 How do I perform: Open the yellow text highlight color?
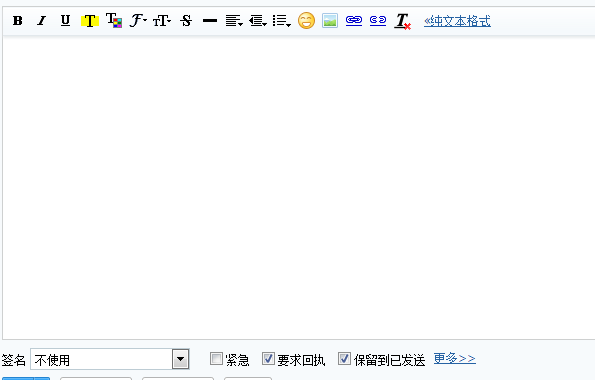[90, 21]
